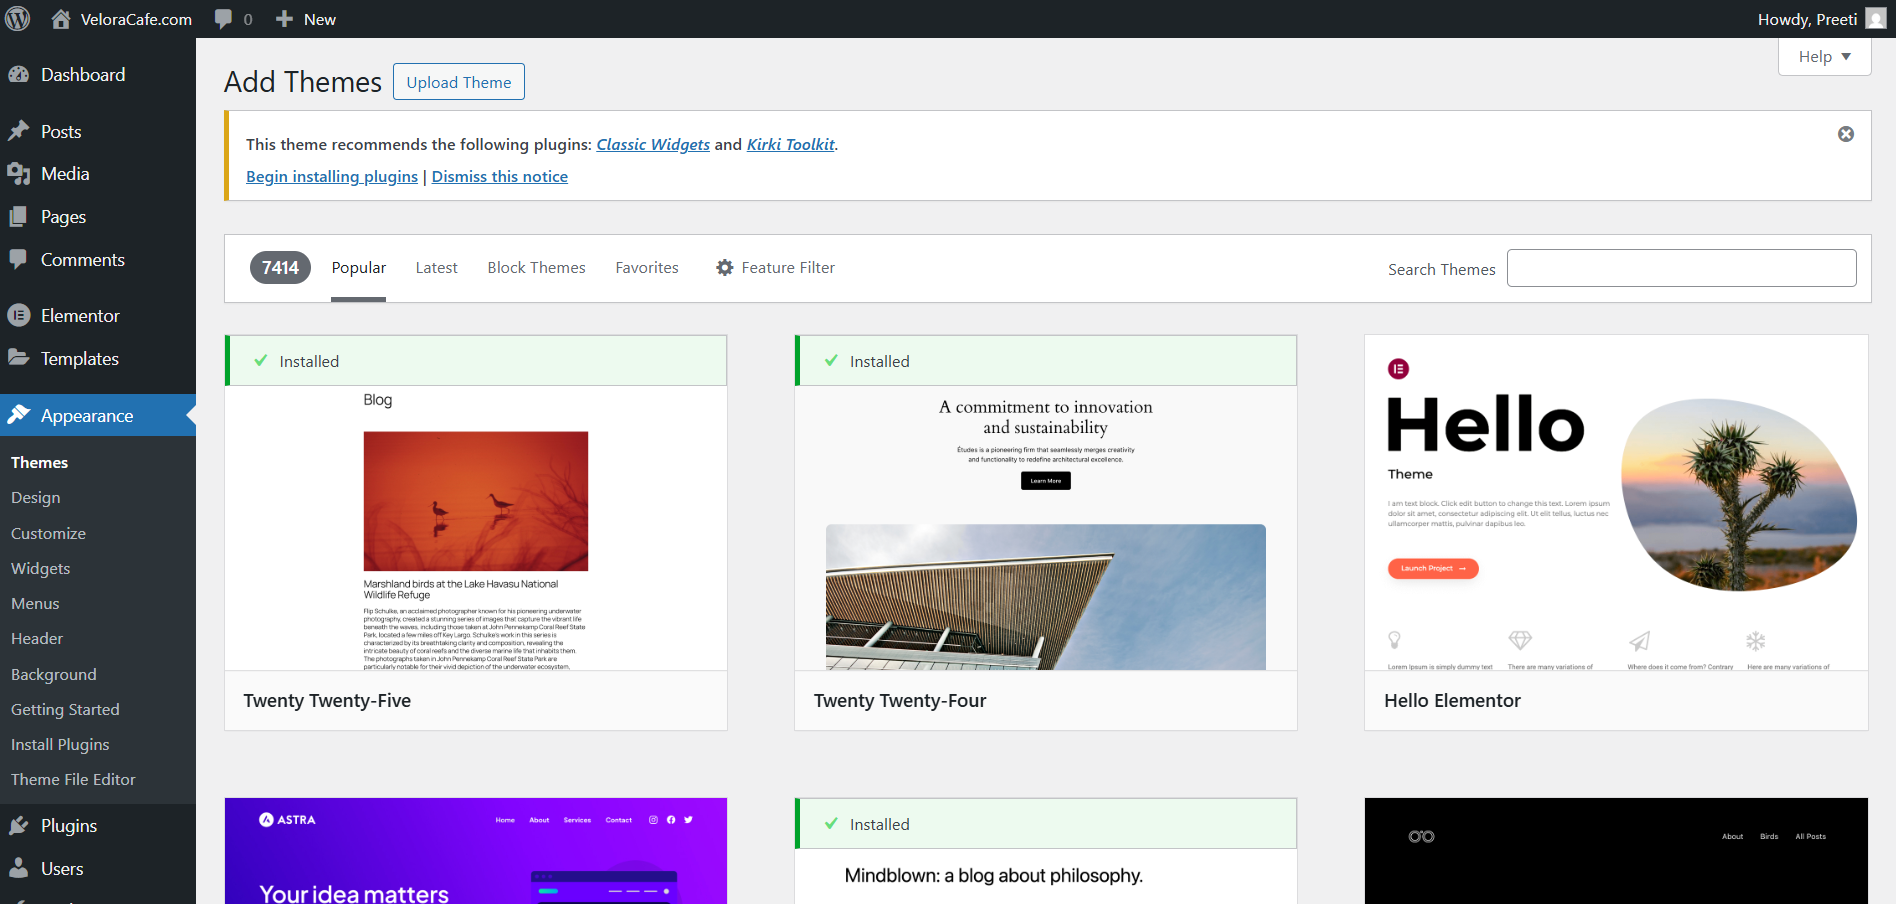1896x904 pixels.
Task: Click the Appearance paintbrush icon
Action: 19,415
